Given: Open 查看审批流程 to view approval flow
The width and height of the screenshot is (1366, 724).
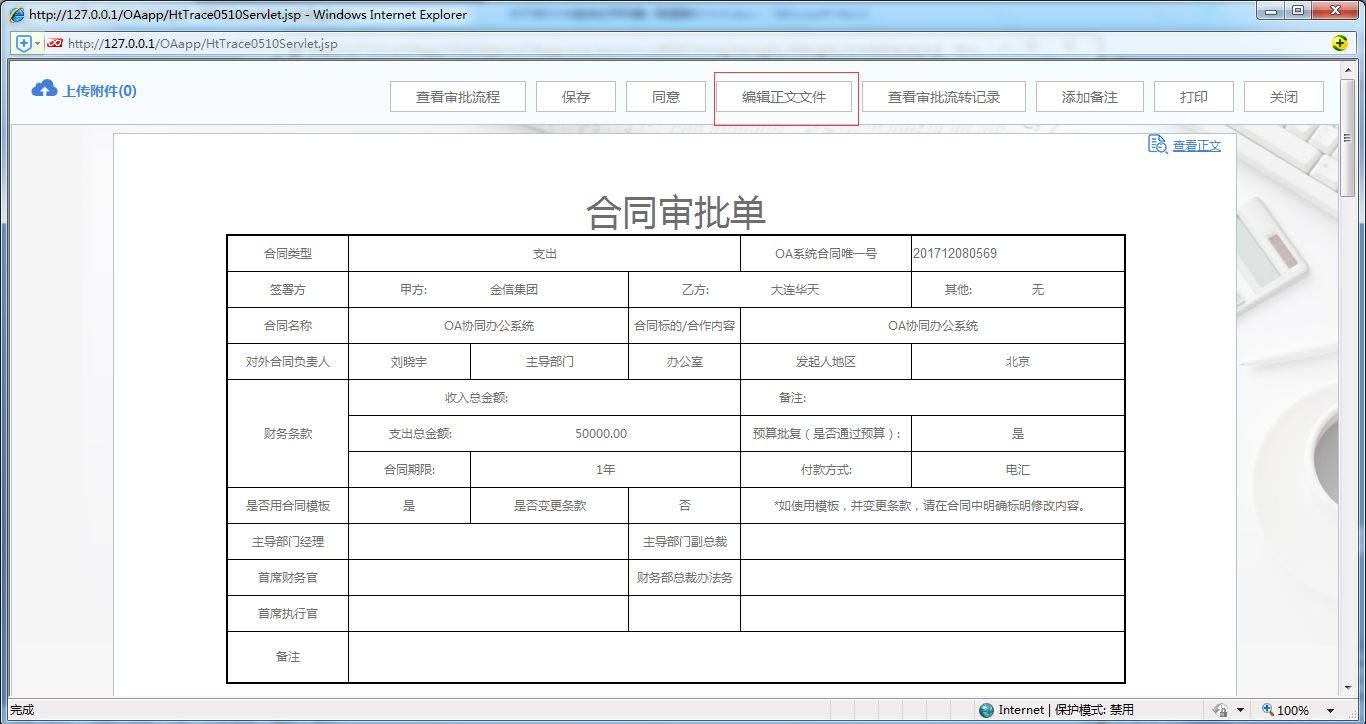Looking at the screenshot, I should click(457, 96).
